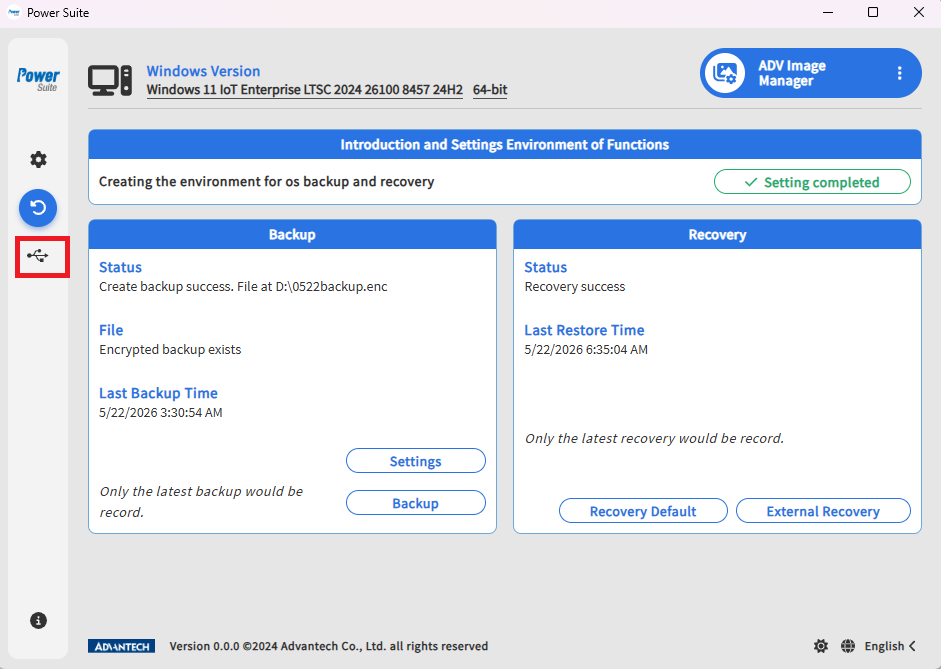Click the computer monitor icon
941x669 pixels.
[x=110, y=80]
